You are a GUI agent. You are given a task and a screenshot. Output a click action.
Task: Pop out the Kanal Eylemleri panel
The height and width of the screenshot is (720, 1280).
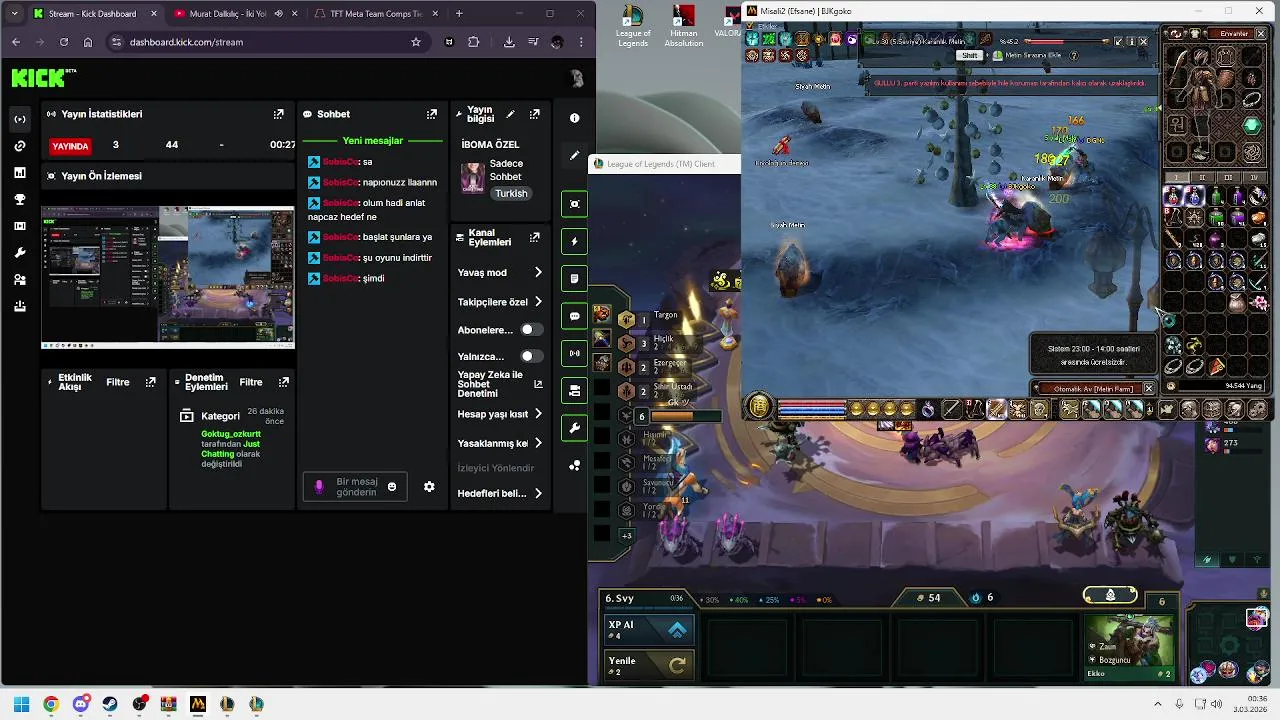tap(535, 237)
